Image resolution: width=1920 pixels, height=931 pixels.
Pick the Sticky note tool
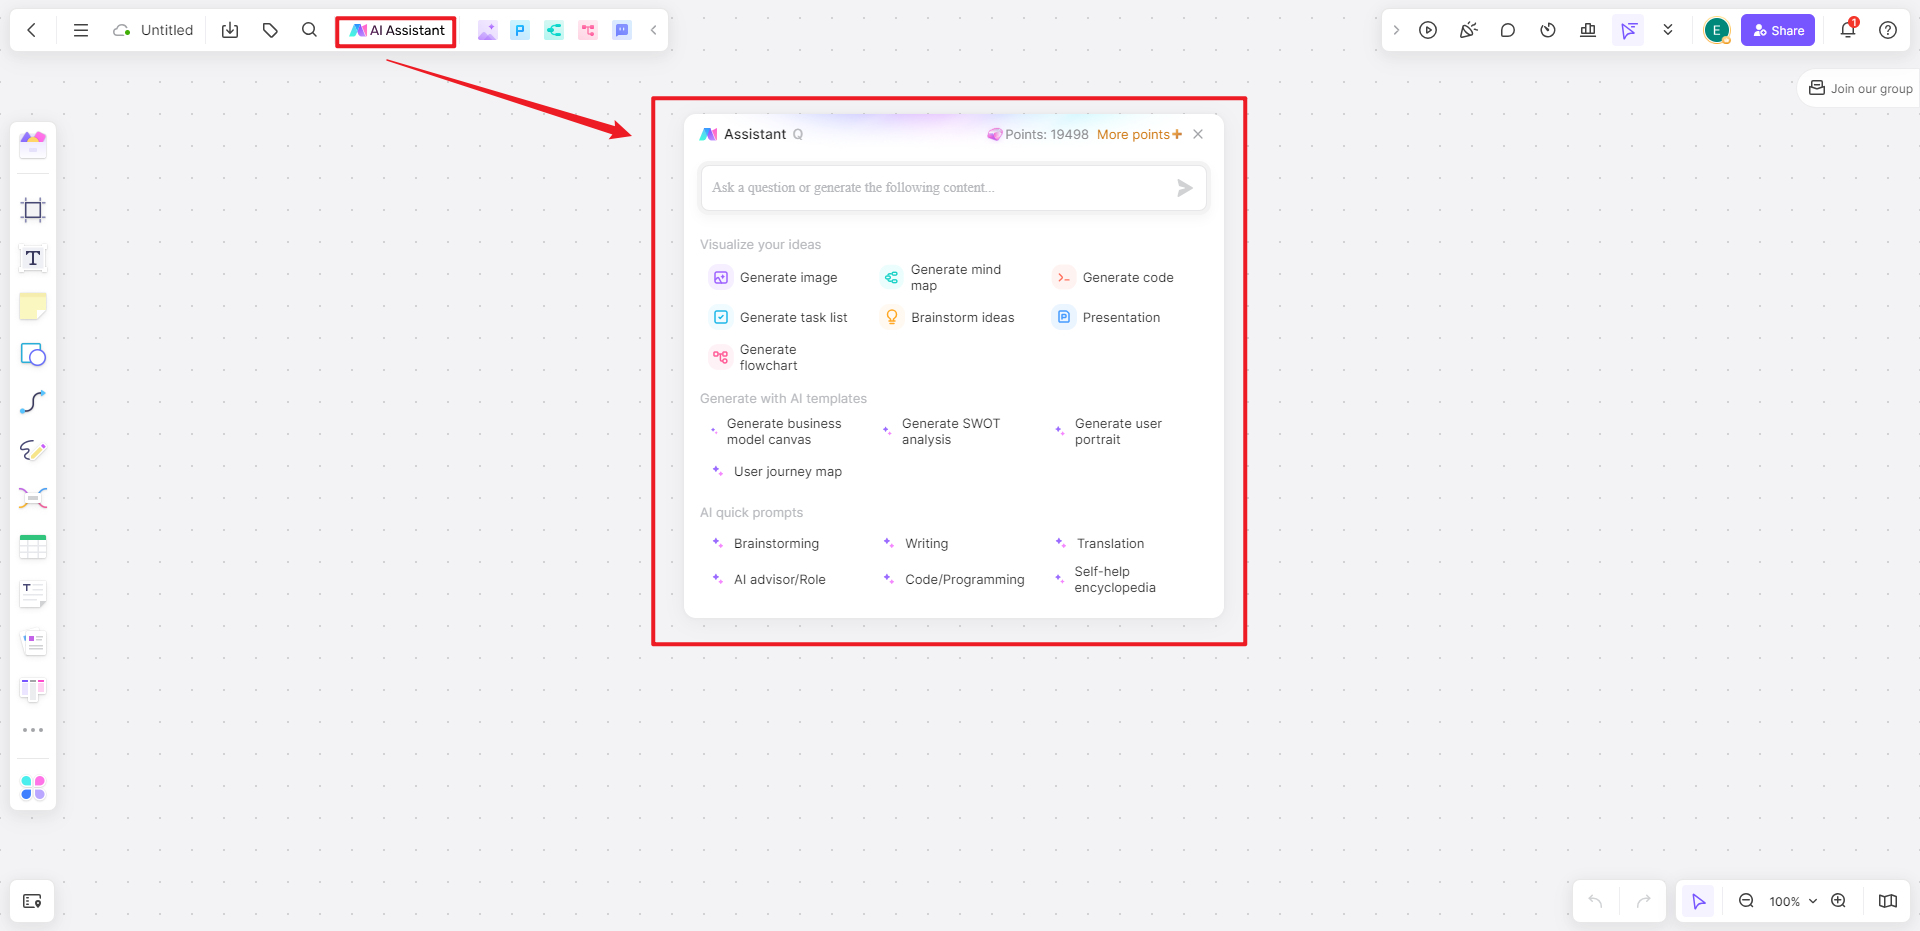click(x=33, y=307)
